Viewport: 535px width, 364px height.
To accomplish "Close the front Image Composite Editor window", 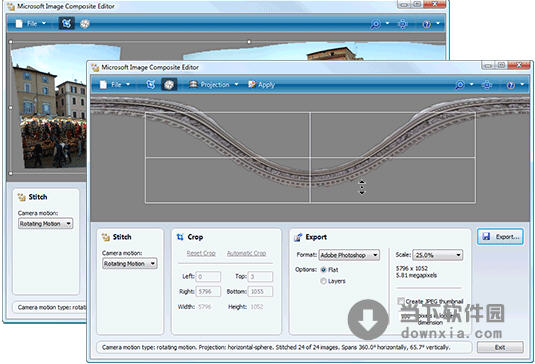I will click(520, 65).
